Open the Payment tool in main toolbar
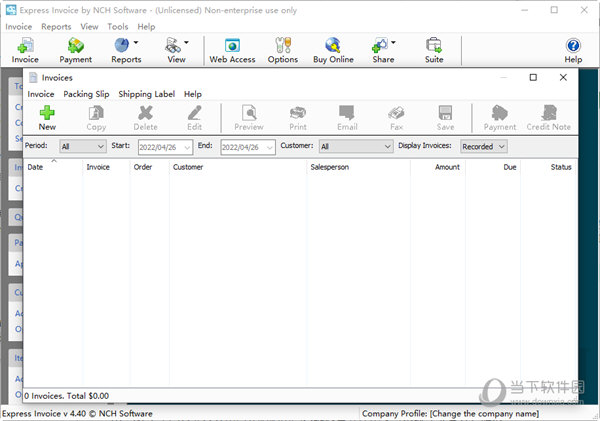600x421 pixels. 75,50
